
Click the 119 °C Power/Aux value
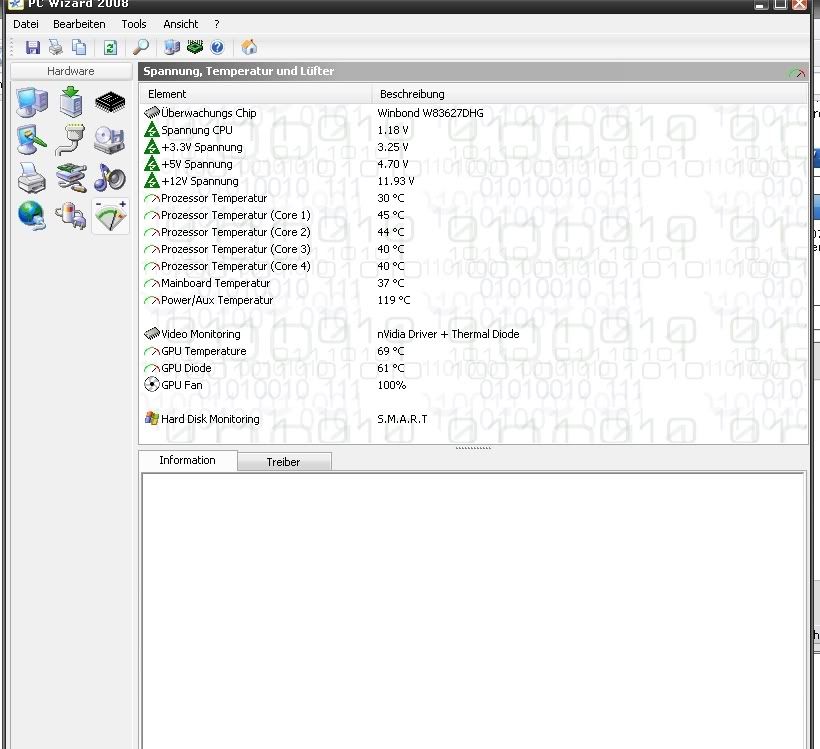[x=394, y=300]
